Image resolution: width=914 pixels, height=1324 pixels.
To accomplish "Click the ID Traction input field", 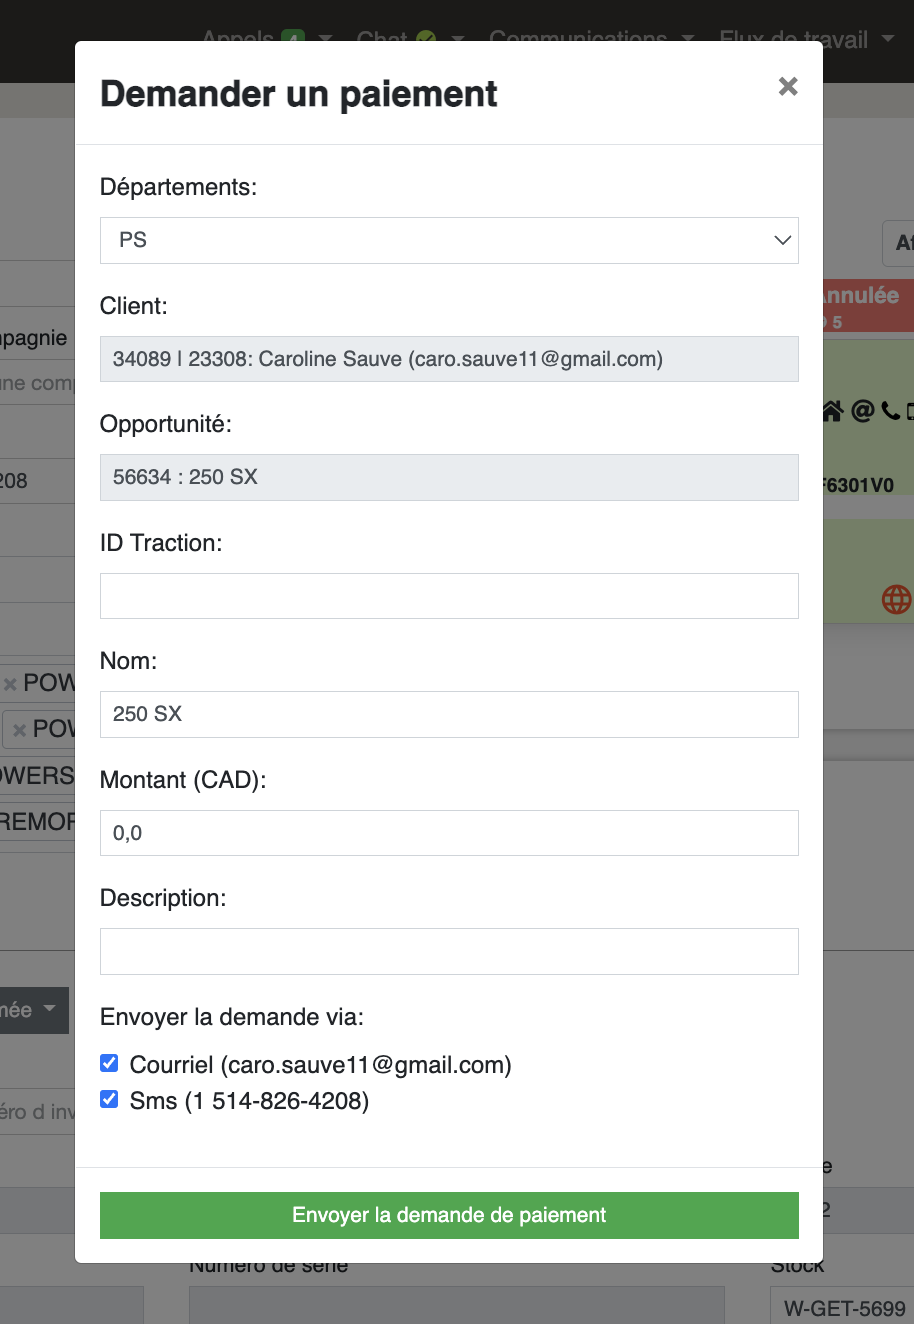I will (x=449, y=596).
